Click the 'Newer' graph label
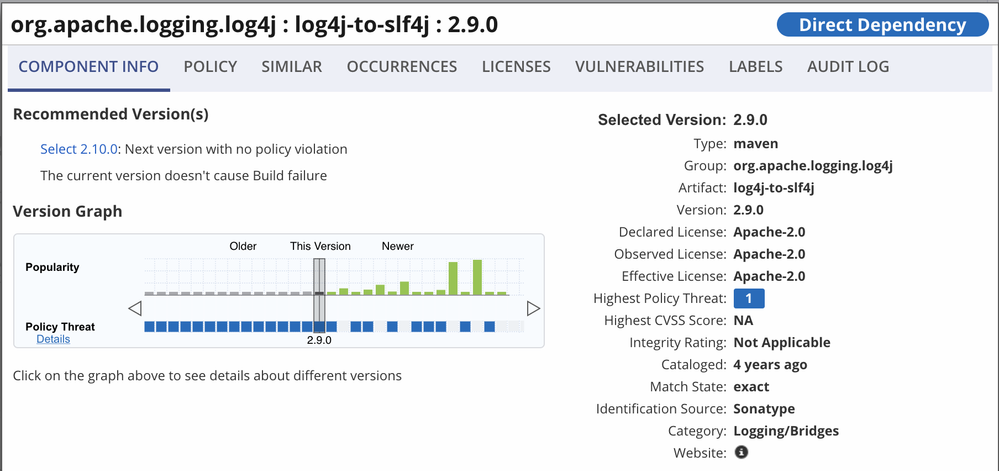Image resolution: width=999 pixels, height=471 pixels. pos(398,246)
